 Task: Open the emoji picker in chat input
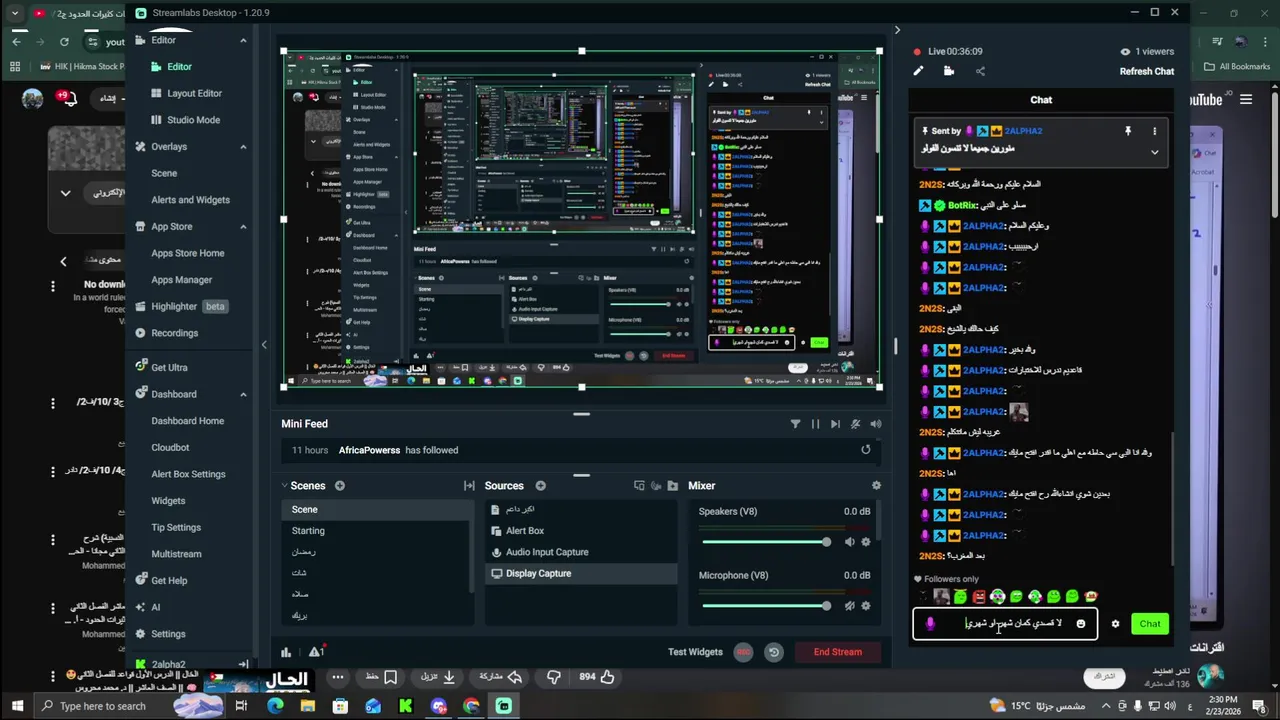click(x=1080, y=624)
